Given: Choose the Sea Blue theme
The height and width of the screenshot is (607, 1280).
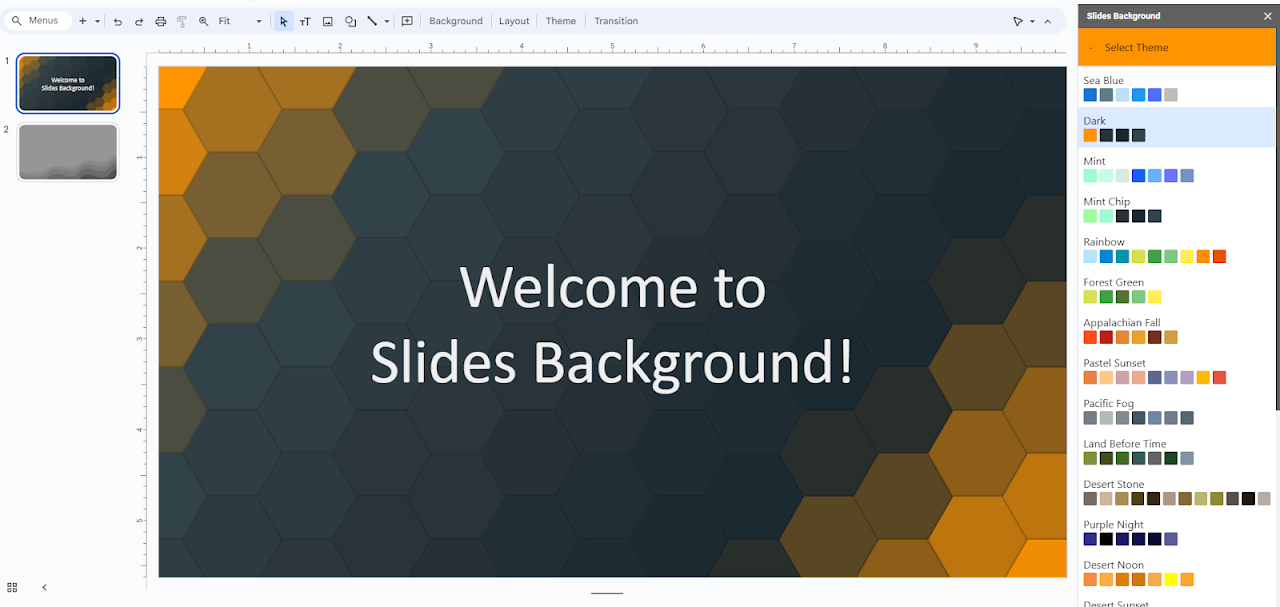Looking at the screenshot, I should pos(1177,88).
